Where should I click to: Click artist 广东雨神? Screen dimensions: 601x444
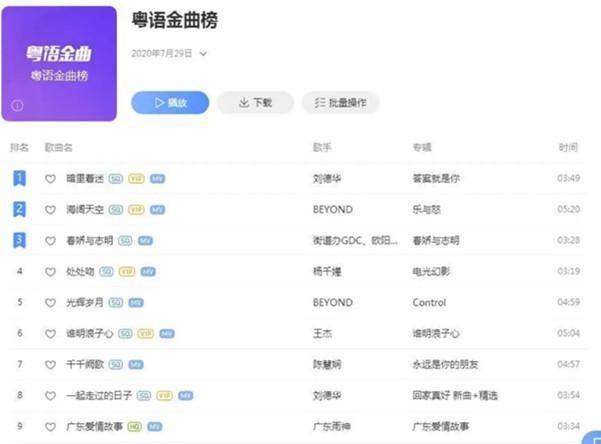click(332, 427)
